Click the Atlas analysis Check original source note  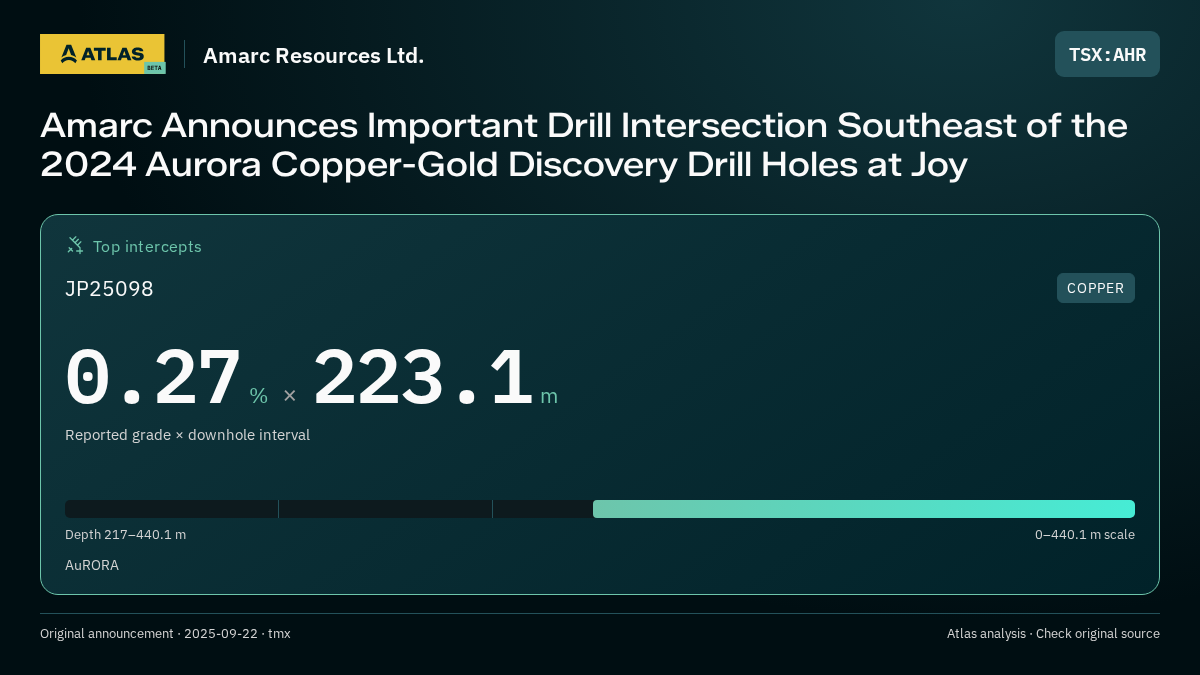click(1053, 633)
